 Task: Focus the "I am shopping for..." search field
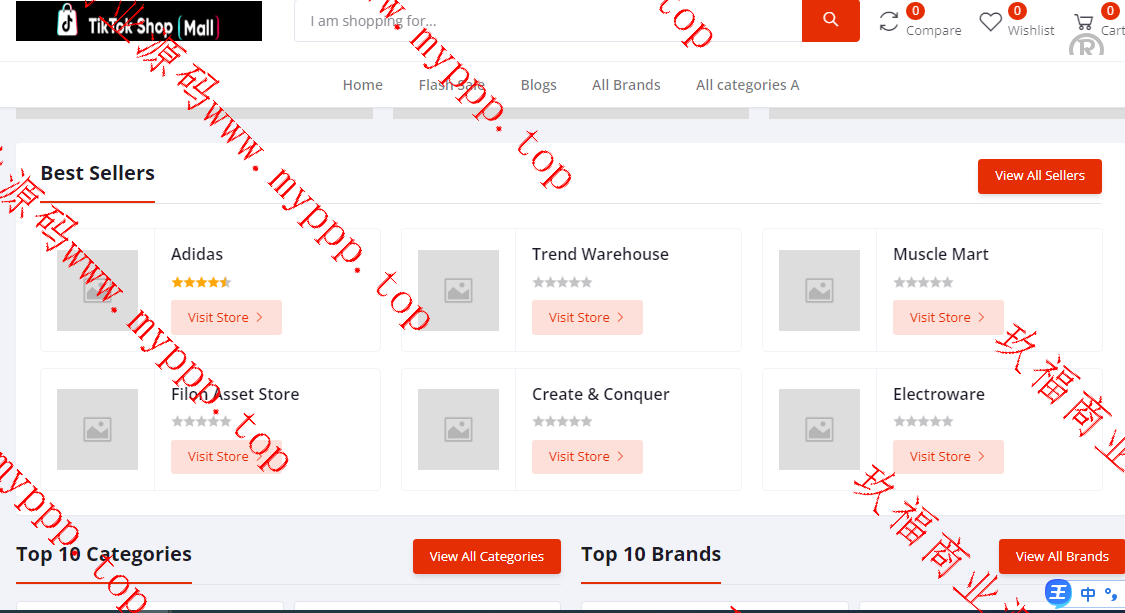pos(548,21)
